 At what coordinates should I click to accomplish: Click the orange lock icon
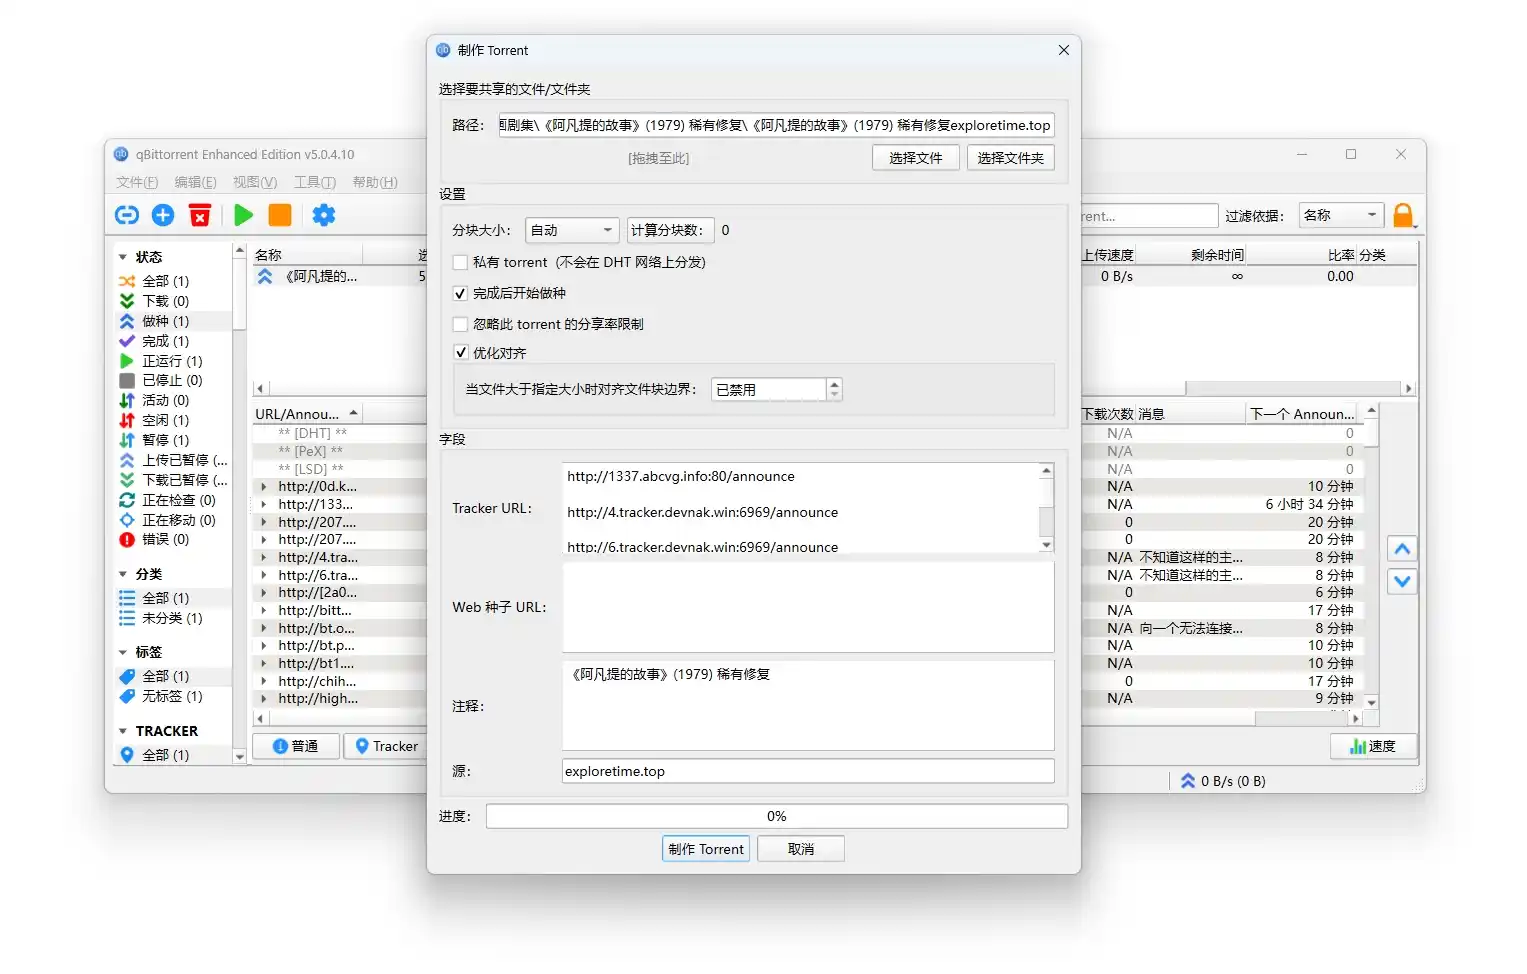point(1403,215)
